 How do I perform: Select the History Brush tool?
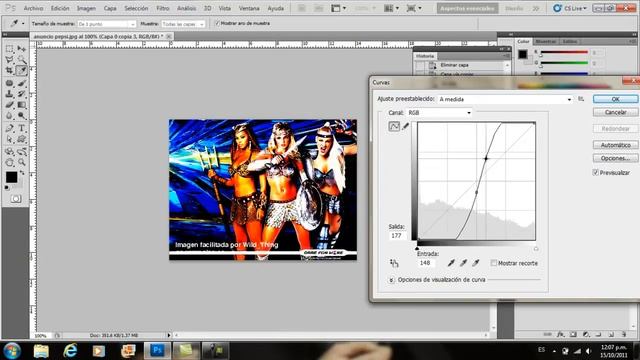coord(22,94)
